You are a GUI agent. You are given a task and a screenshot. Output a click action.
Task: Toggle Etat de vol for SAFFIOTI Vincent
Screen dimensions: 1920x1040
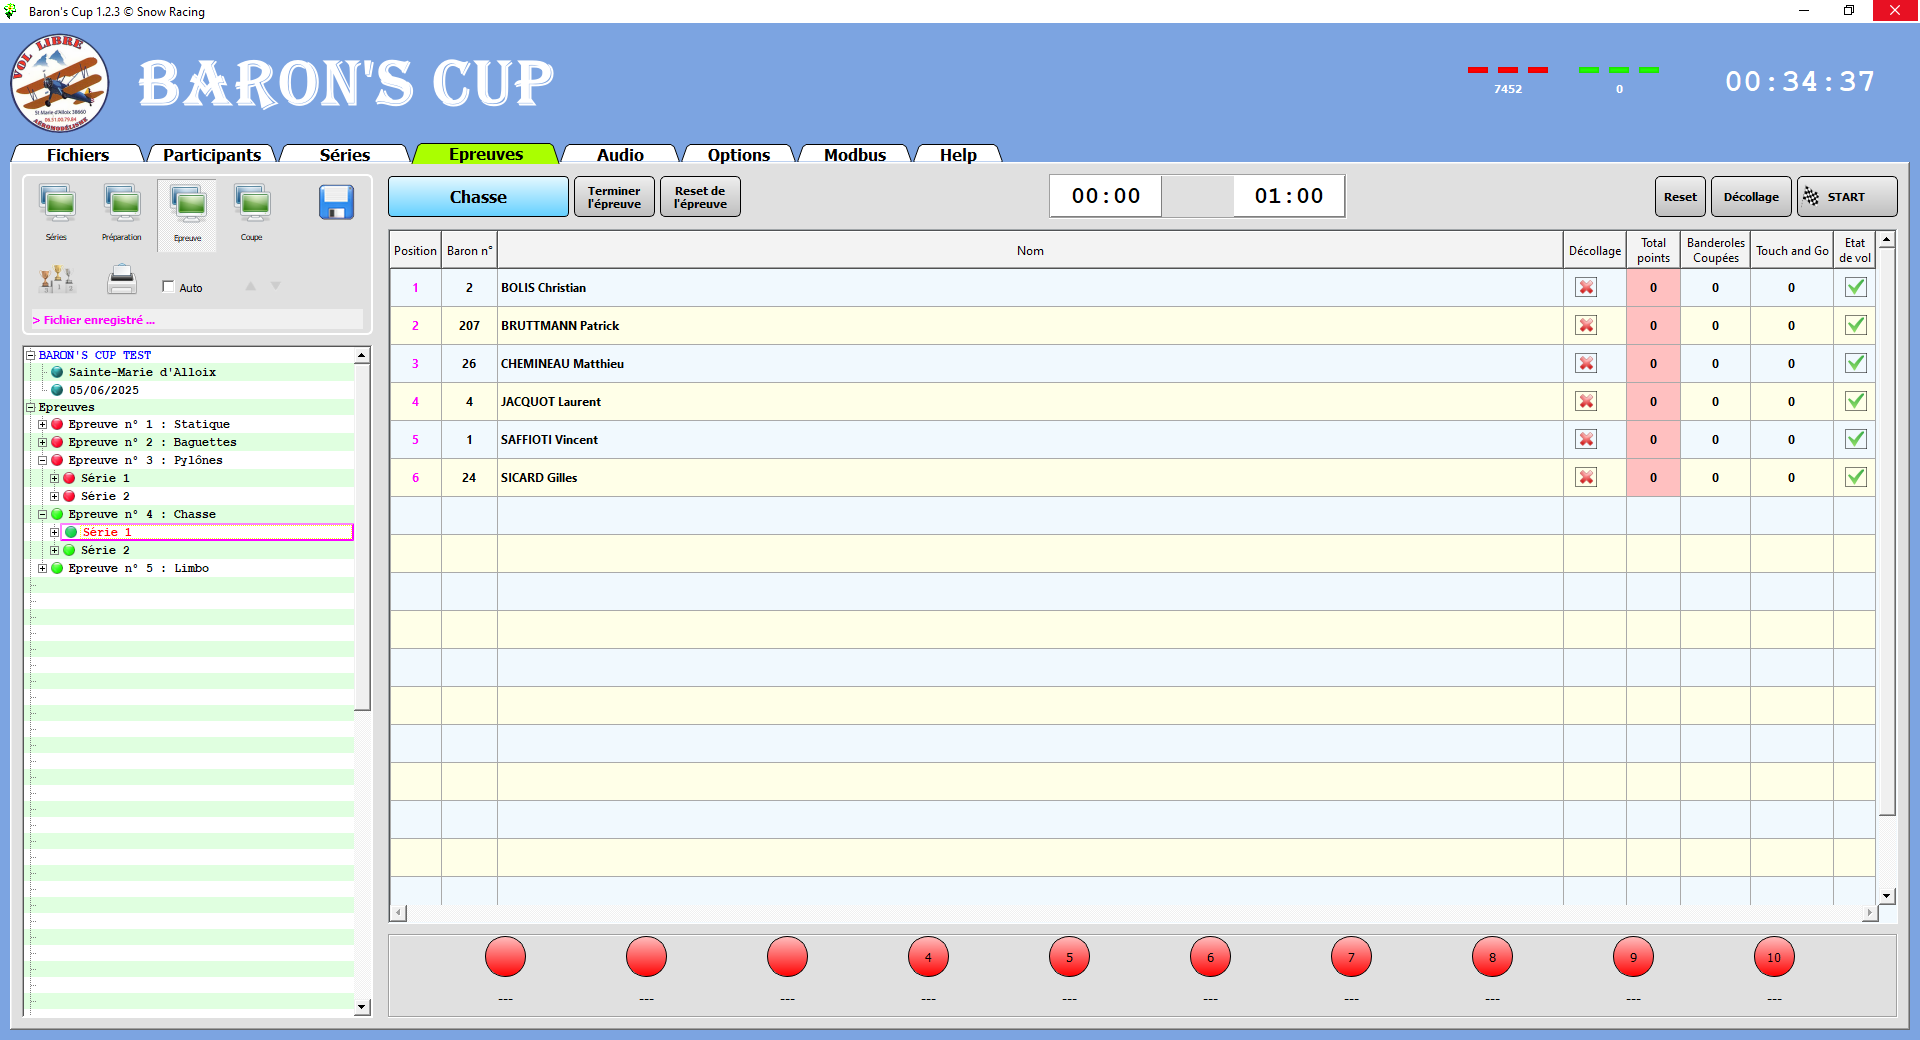pyautogui.click(x=1856, y=439)
